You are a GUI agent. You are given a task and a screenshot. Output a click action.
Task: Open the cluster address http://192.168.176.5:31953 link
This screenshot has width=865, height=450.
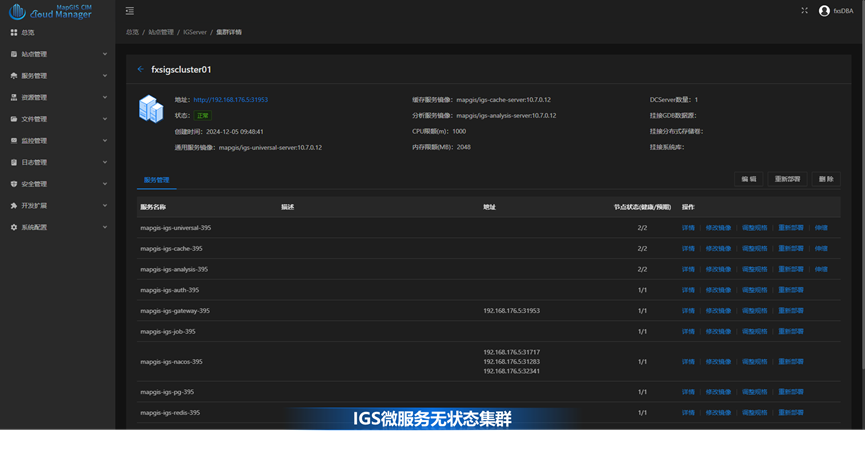coord(231,100)
